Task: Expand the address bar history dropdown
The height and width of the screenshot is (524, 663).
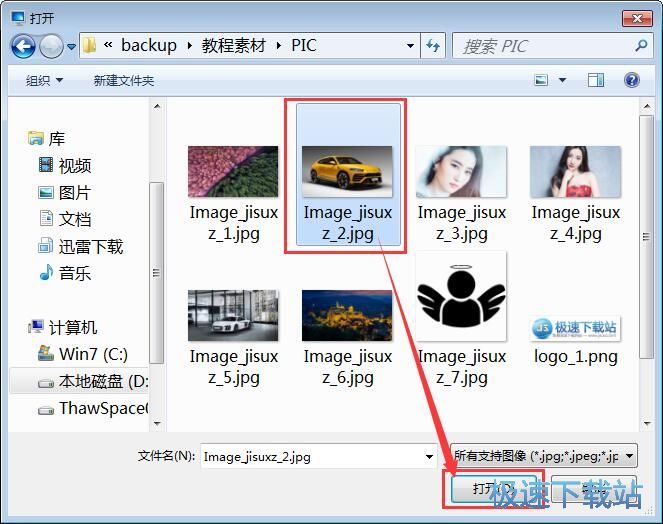Action: pyautogui.click(x=410, y=45)
